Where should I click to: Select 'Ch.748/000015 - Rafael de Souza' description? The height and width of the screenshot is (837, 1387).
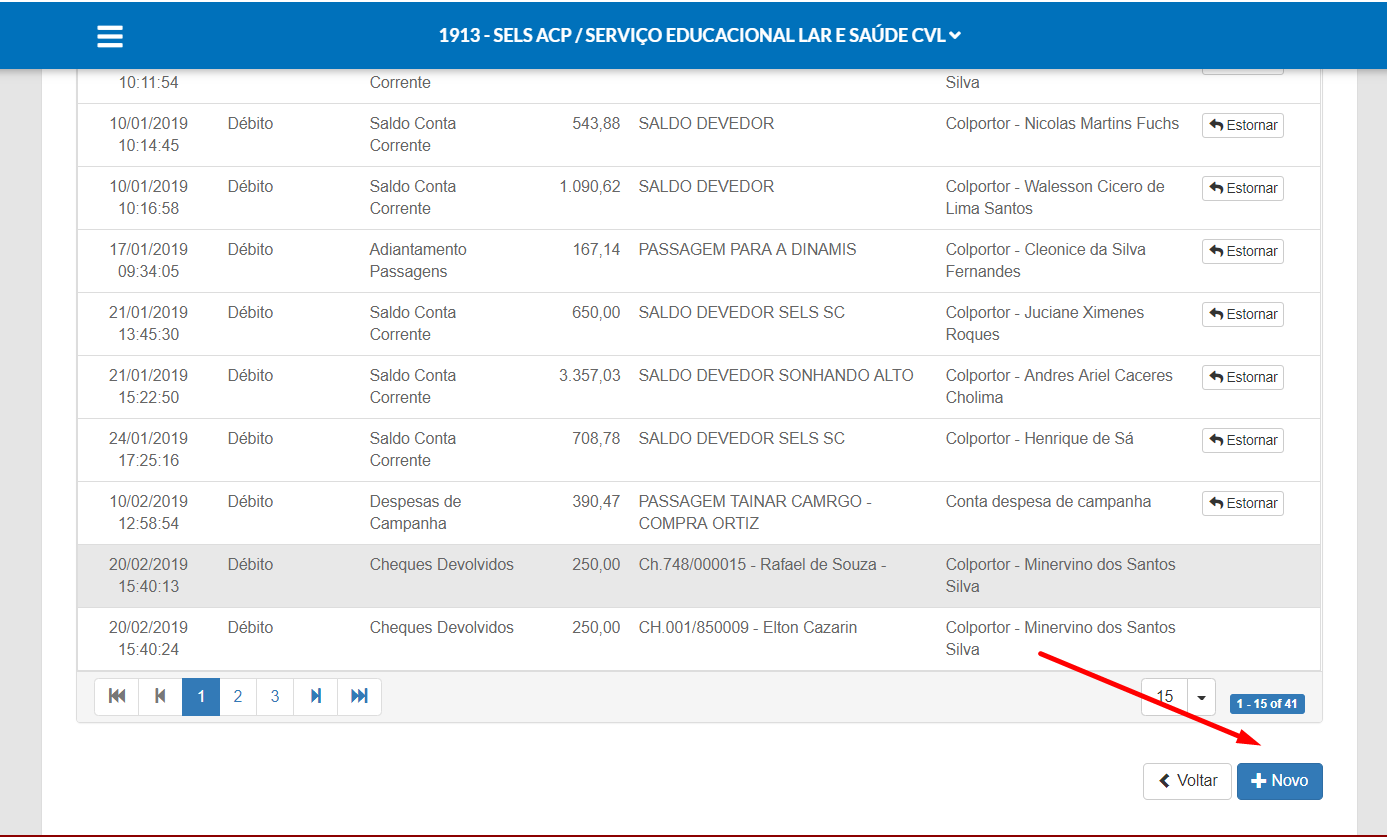pyautogui.click(x=762, y=565)
